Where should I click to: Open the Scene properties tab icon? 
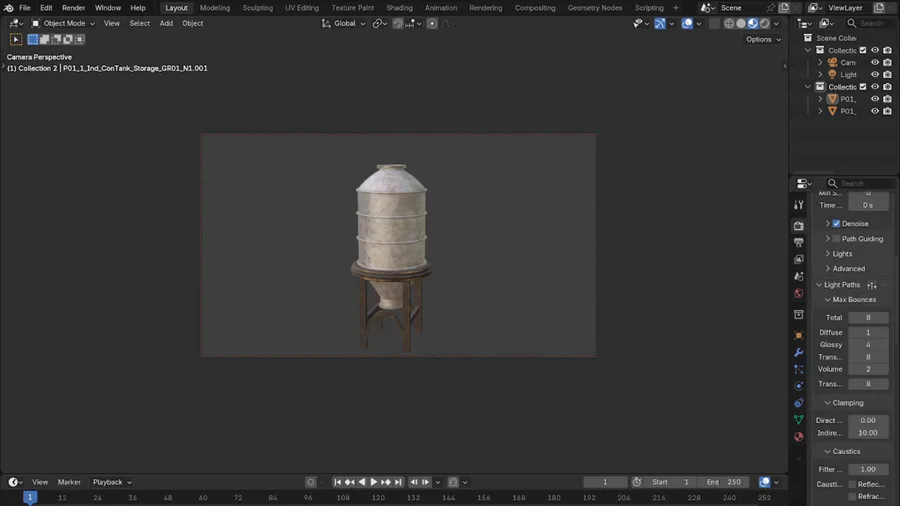click(x=798, y=277)
